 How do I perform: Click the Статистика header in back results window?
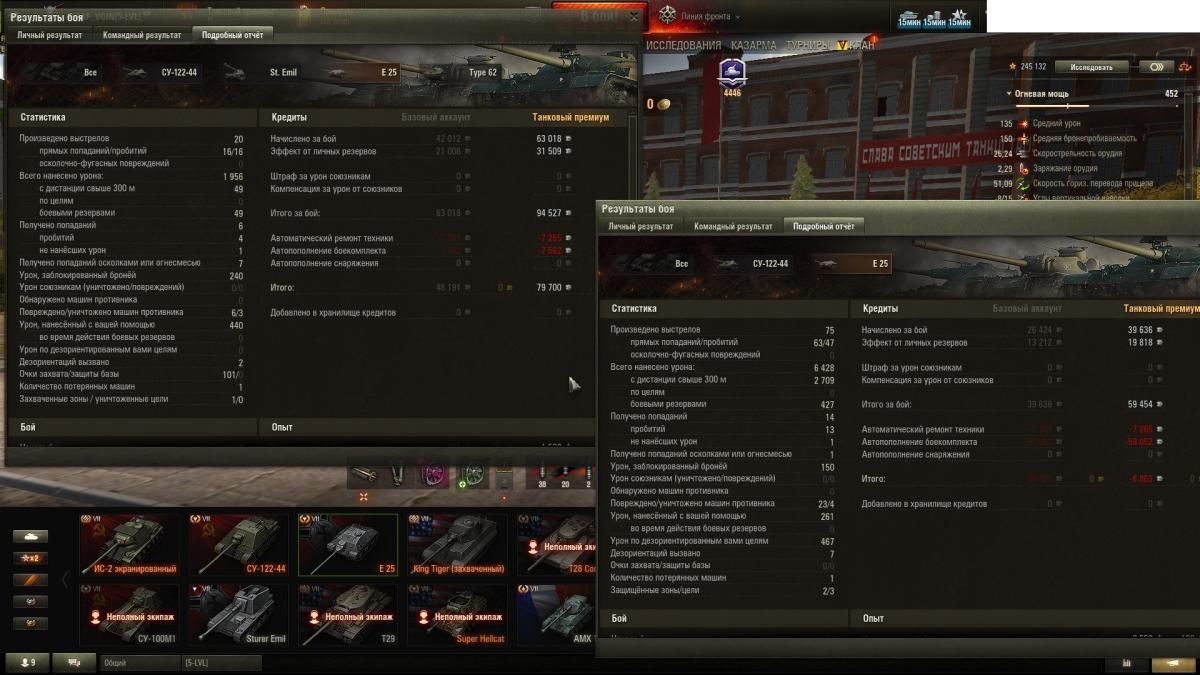42,117
